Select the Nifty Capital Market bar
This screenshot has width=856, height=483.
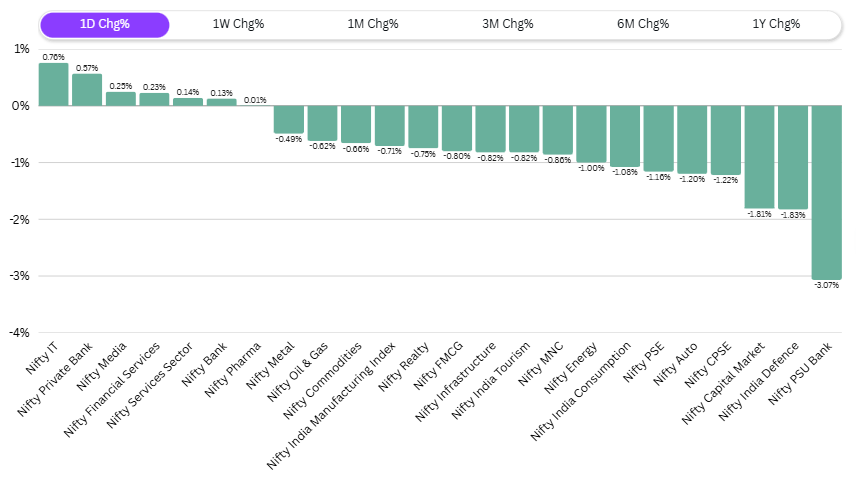pos(759,156)
